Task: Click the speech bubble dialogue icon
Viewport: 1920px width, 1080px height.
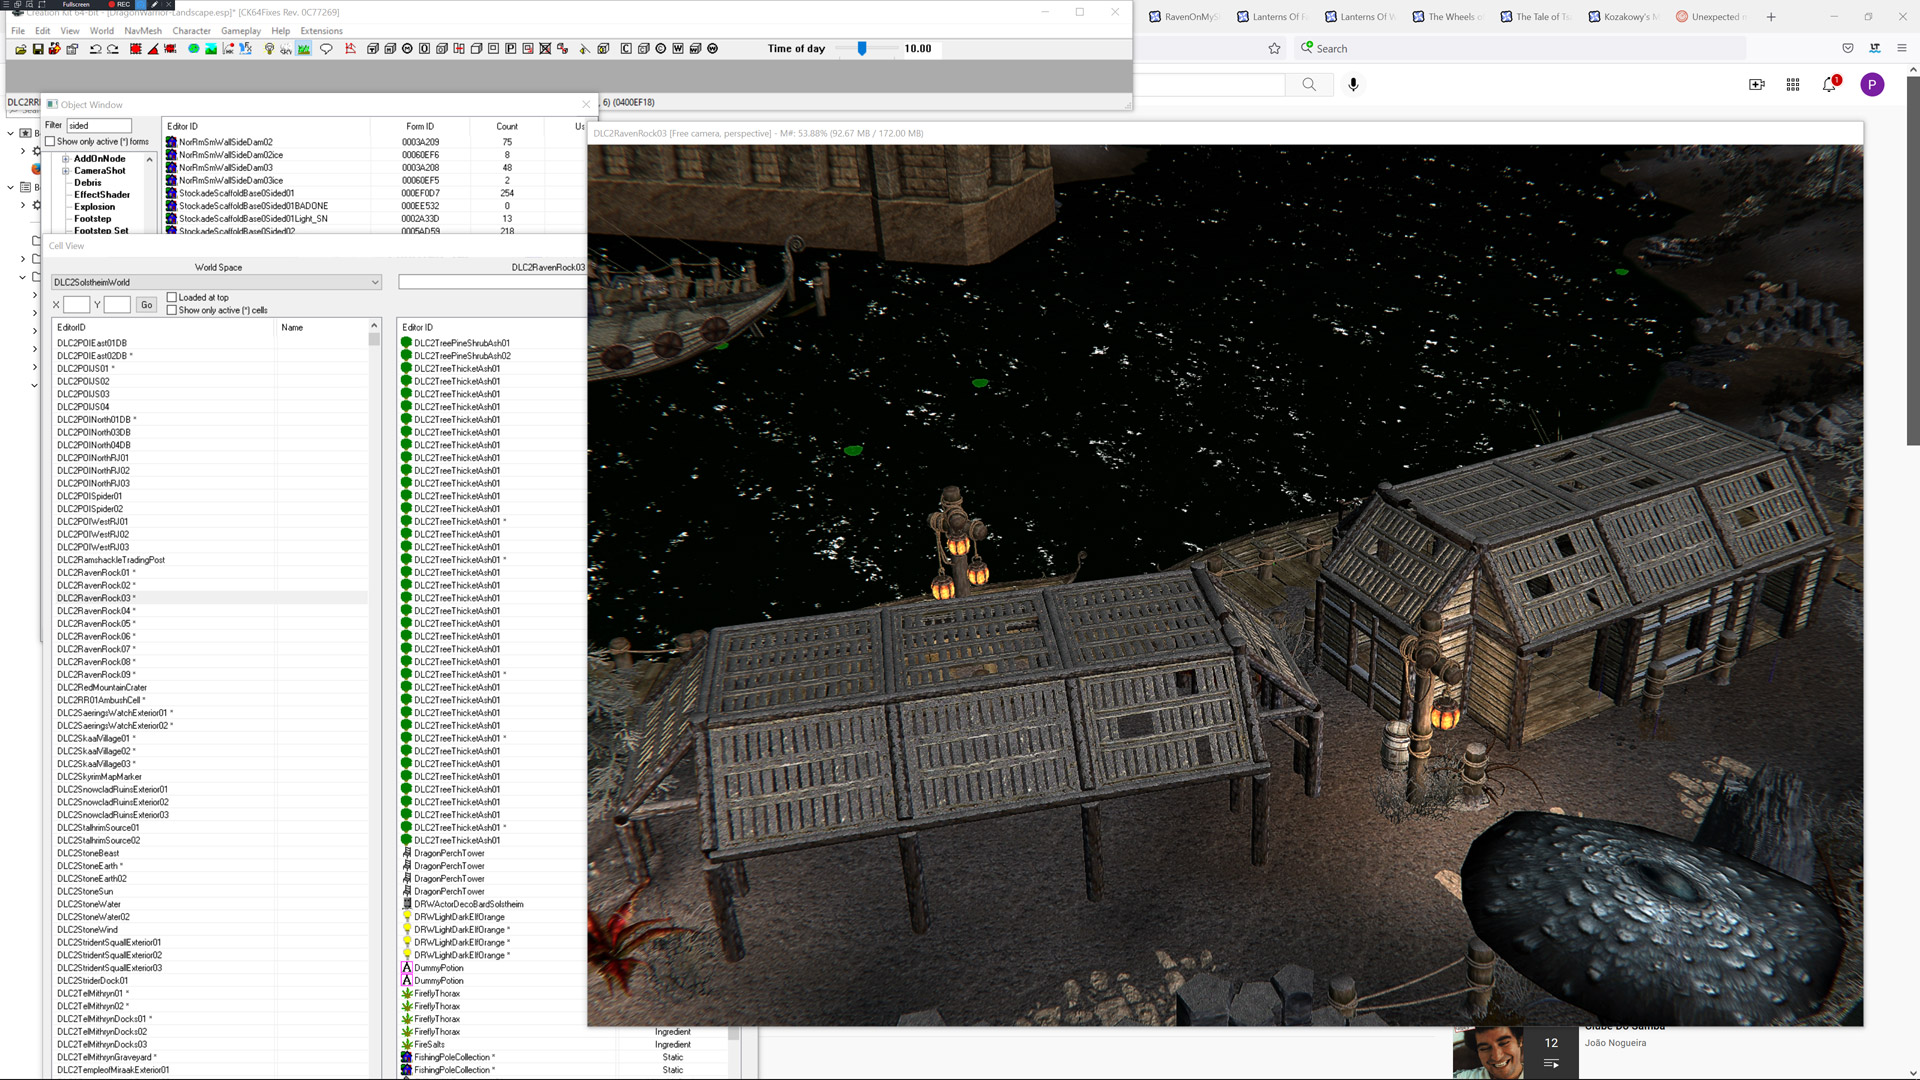Action: point(326,49)
